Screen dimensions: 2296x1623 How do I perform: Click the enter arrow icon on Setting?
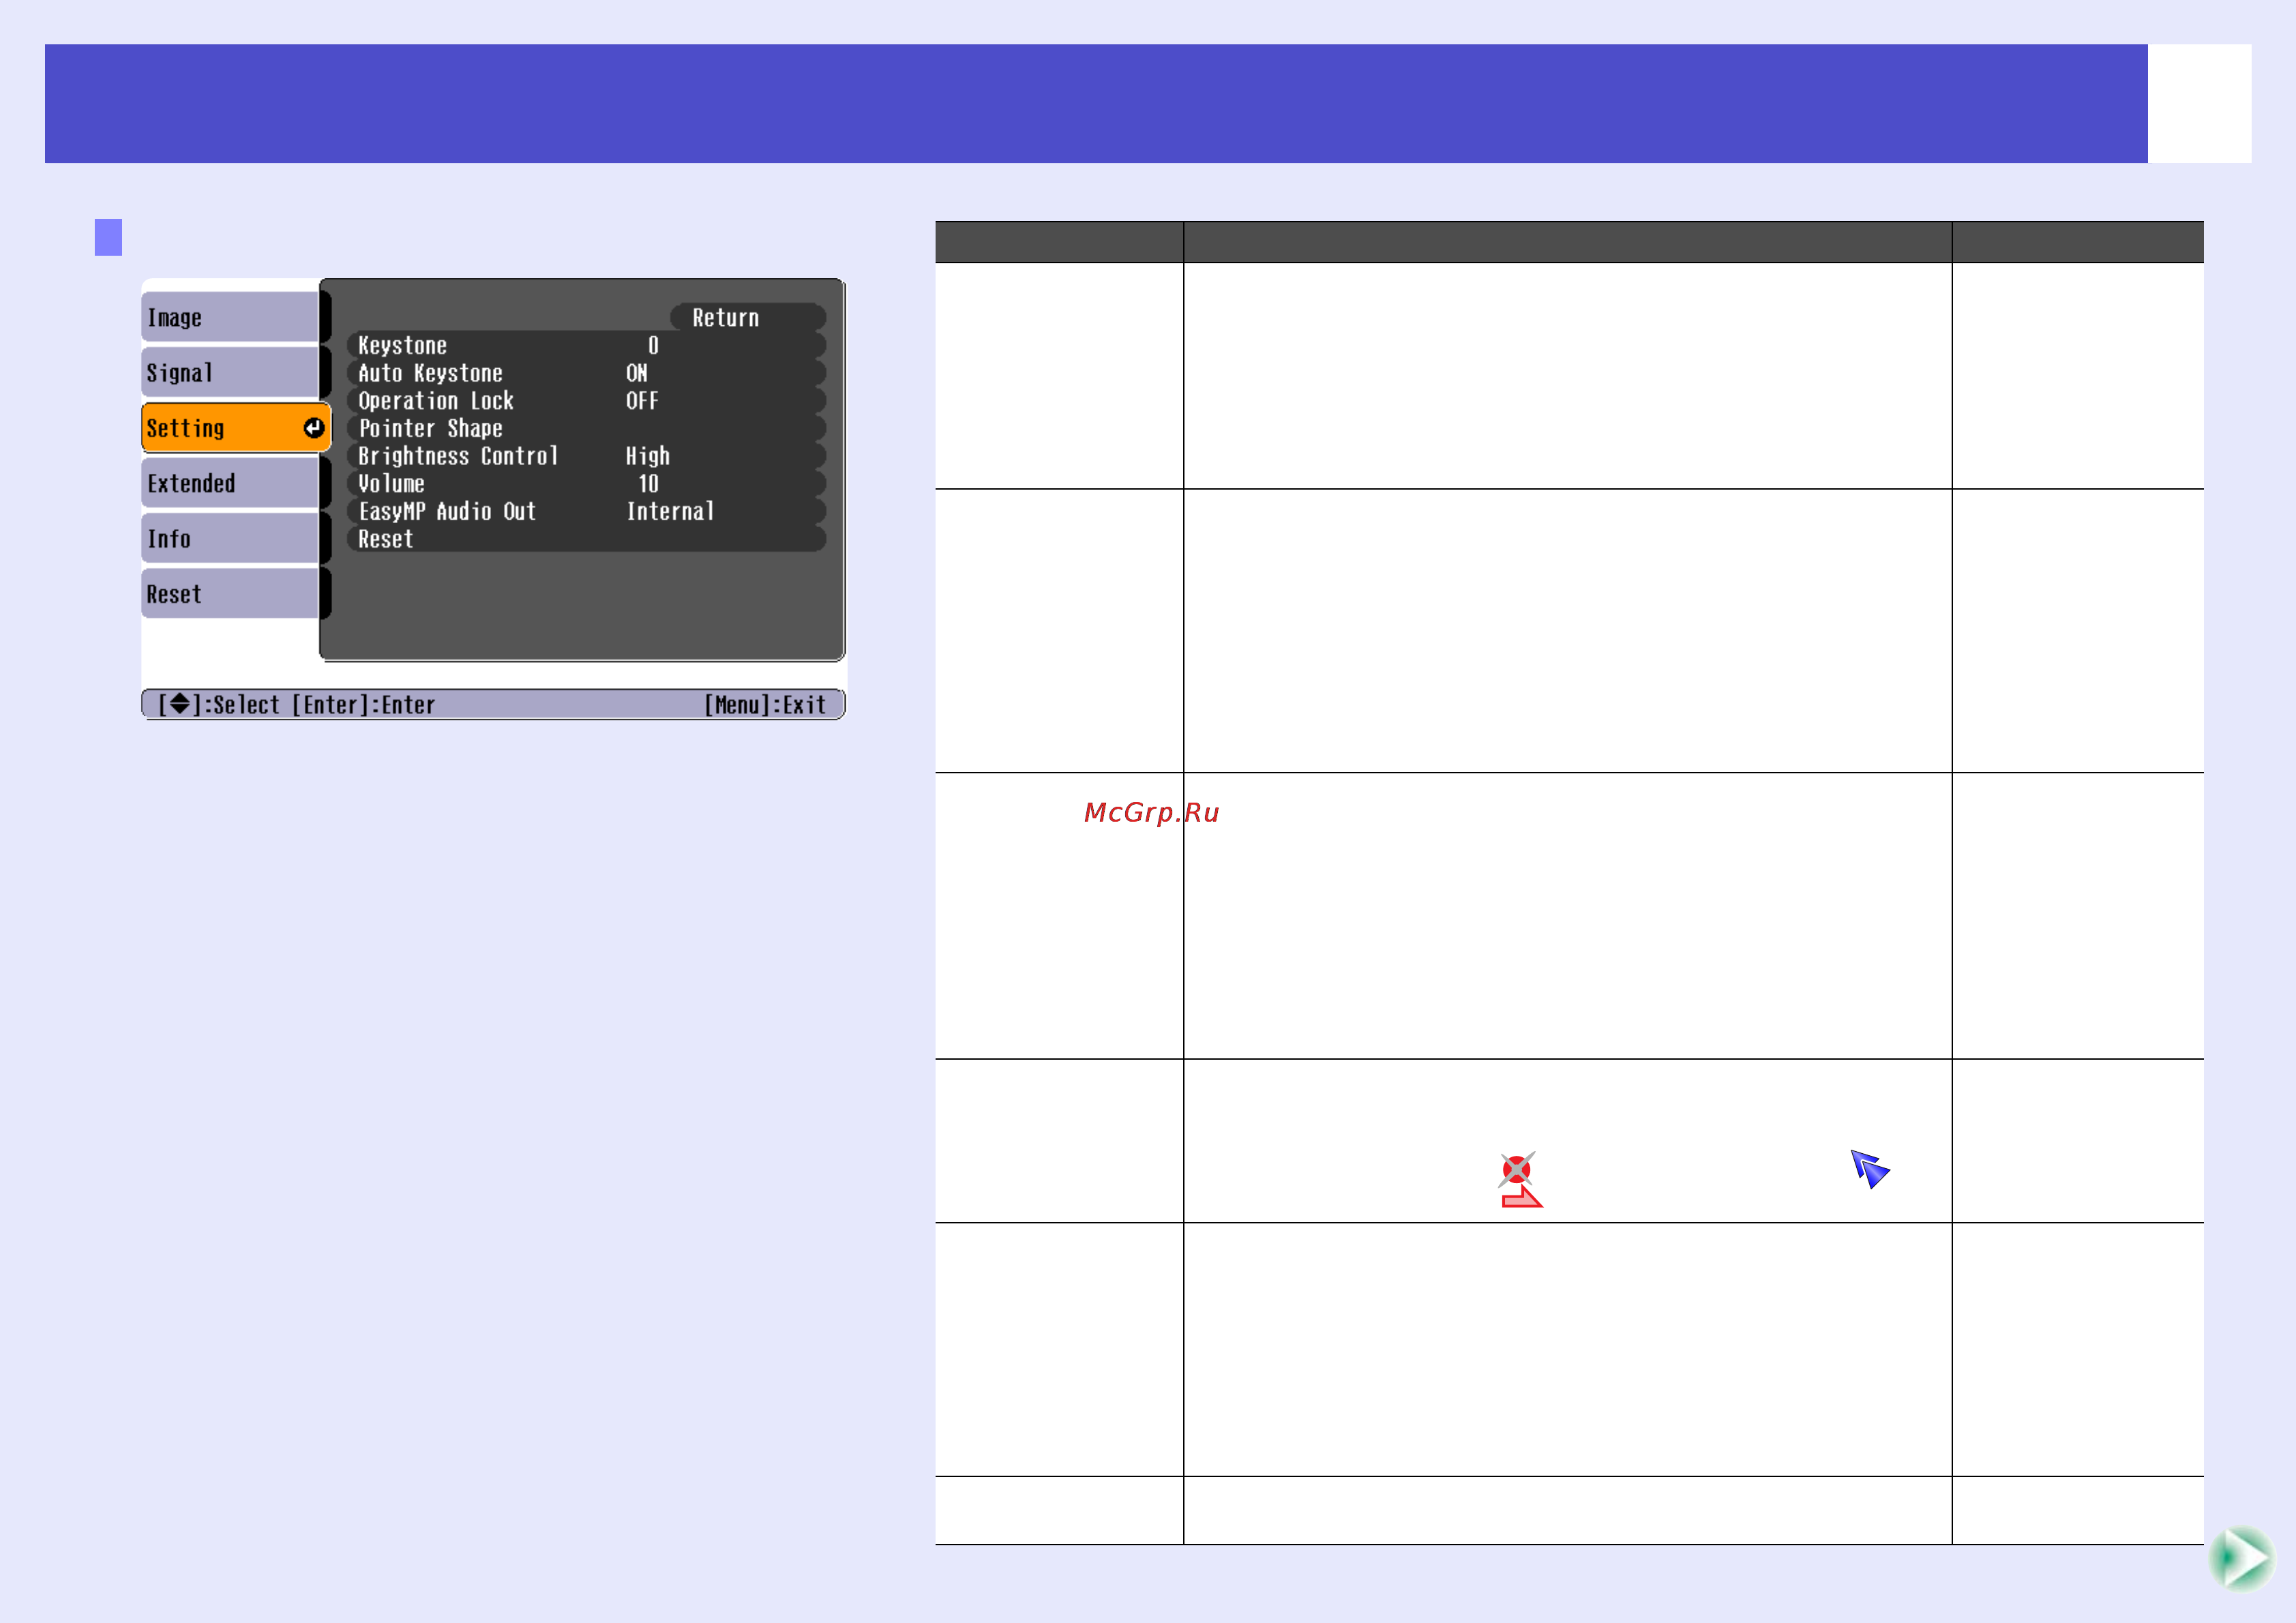[x=314, y=428]
